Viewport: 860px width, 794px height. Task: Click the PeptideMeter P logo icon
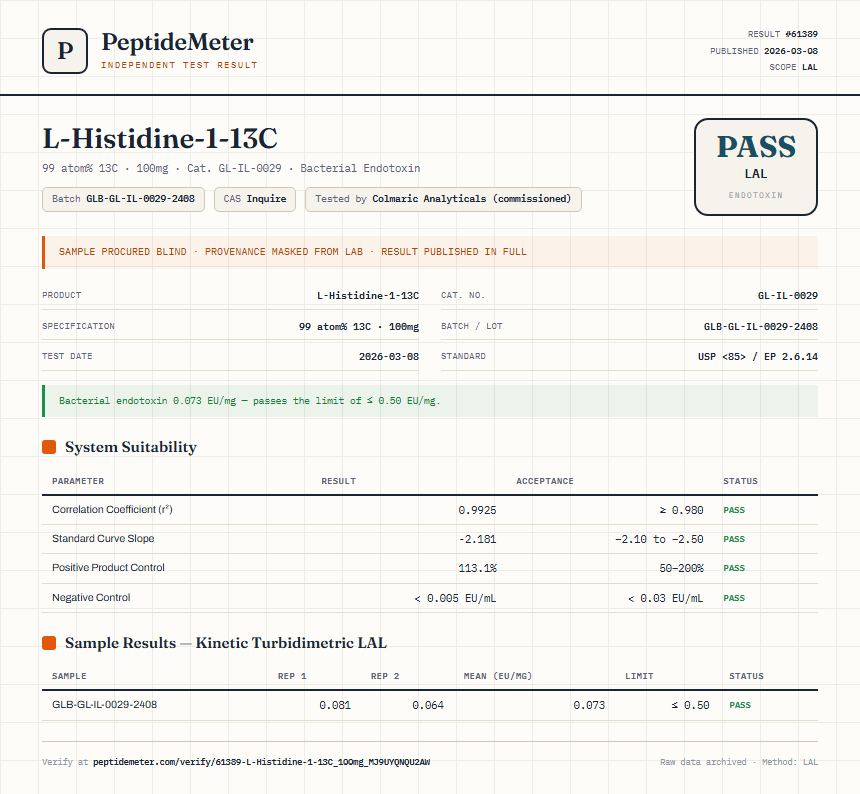click(x=65, y=51)
